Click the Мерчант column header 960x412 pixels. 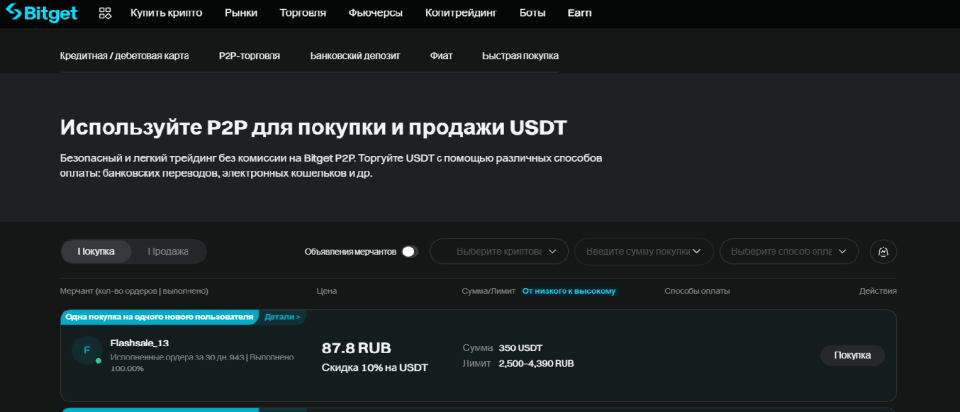click(x=134, y=291)
